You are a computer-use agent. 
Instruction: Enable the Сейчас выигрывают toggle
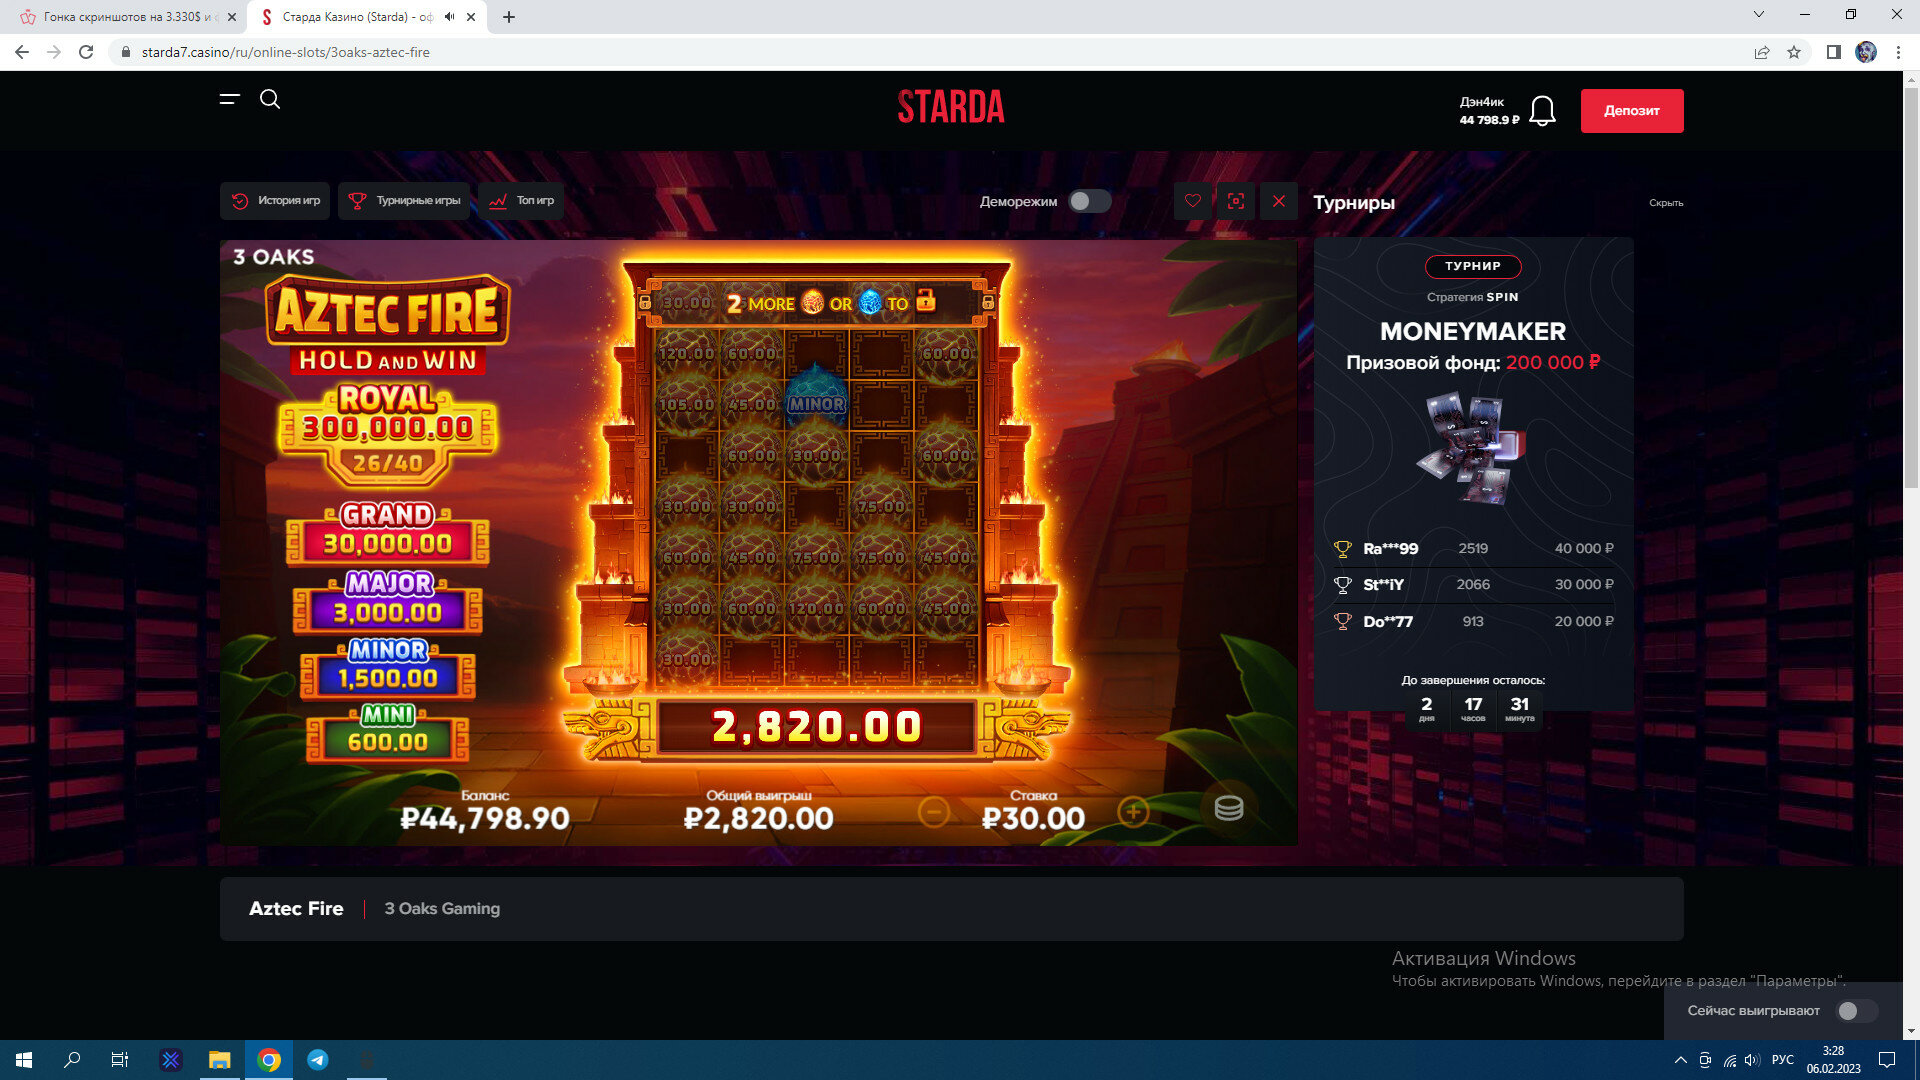coord(1857,1011)
